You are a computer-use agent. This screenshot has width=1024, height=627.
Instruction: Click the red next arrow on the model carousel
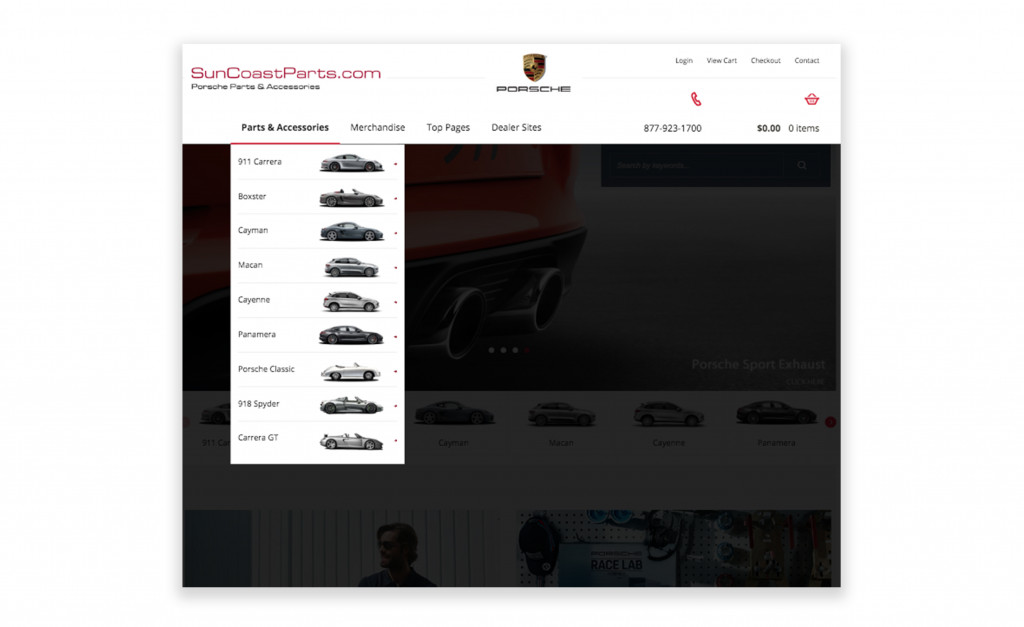(829, 422)
